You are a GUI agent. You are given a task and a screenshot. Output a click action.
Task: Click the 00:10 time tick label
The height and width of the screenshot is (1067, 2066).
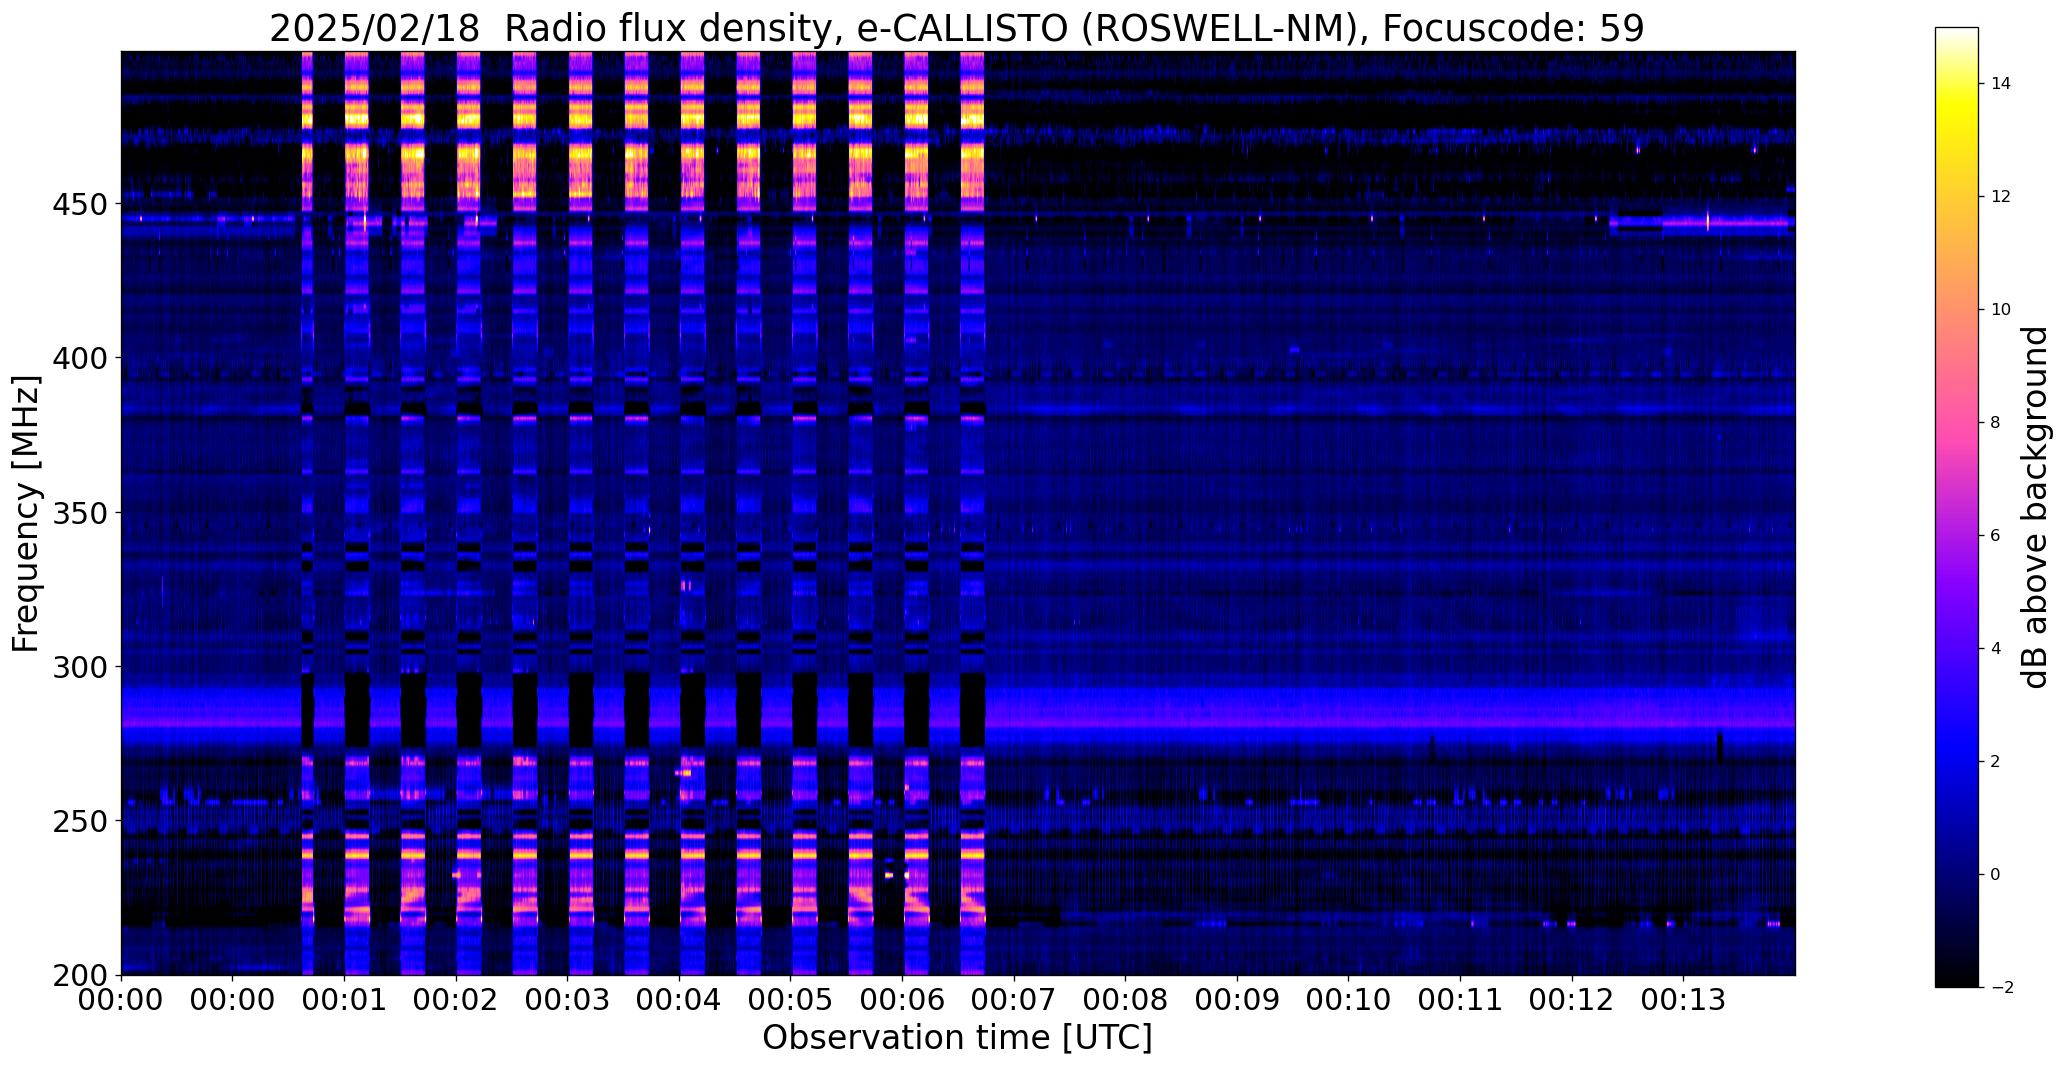(1349, 1000)
